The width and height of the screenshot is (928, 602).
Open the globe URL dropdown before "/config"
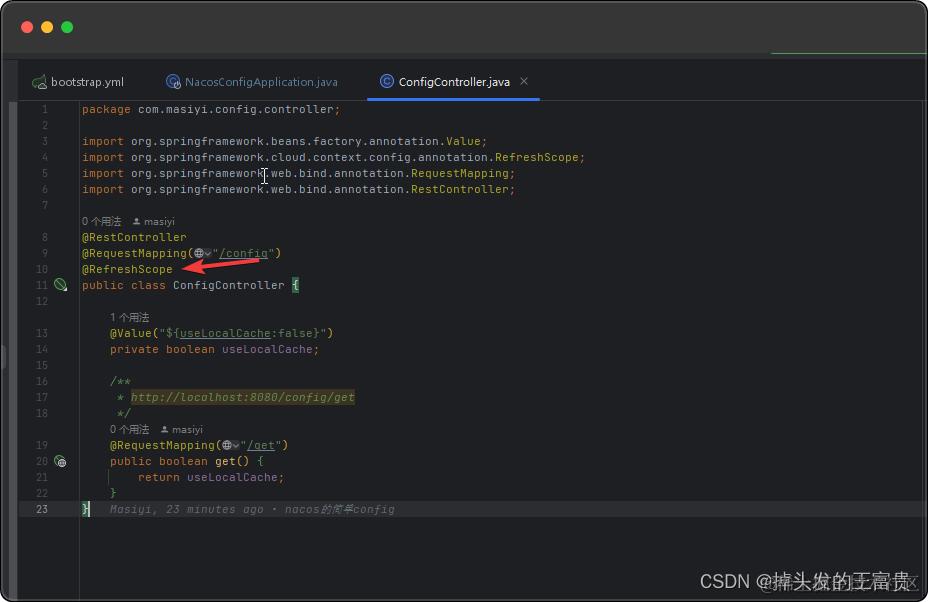(202, 253)
